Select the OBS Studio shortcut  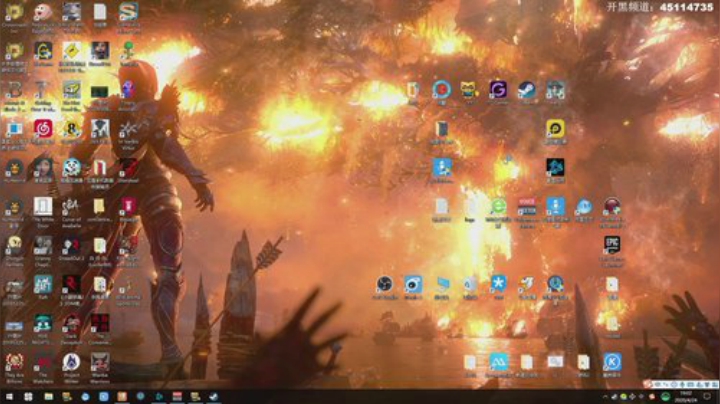[385, 284]
